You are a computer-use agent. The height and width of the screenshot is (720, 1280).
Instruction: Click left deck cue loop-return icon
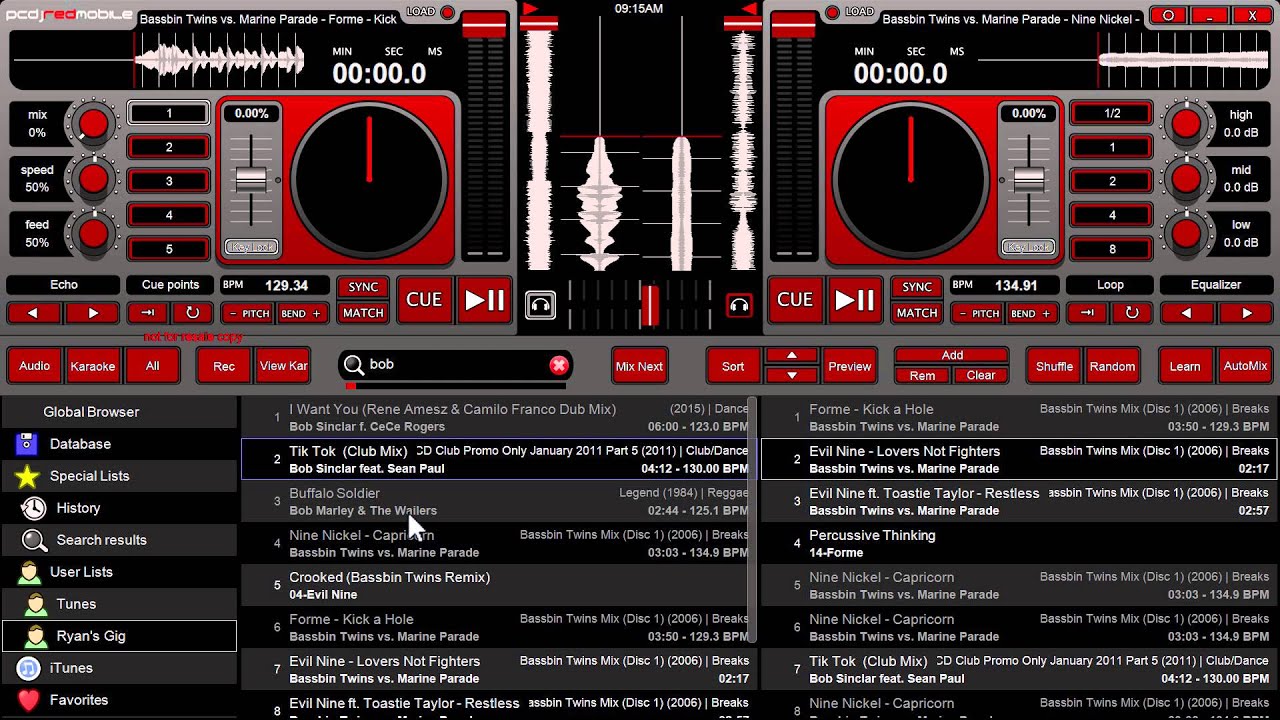[192, 313]
